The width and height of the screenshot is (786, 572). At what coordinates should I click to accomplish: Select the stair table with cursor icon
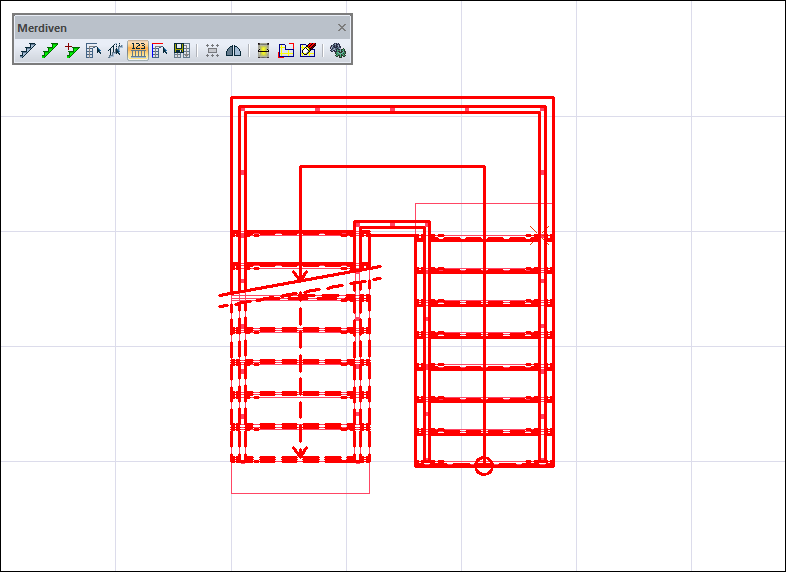pos(94,51)
